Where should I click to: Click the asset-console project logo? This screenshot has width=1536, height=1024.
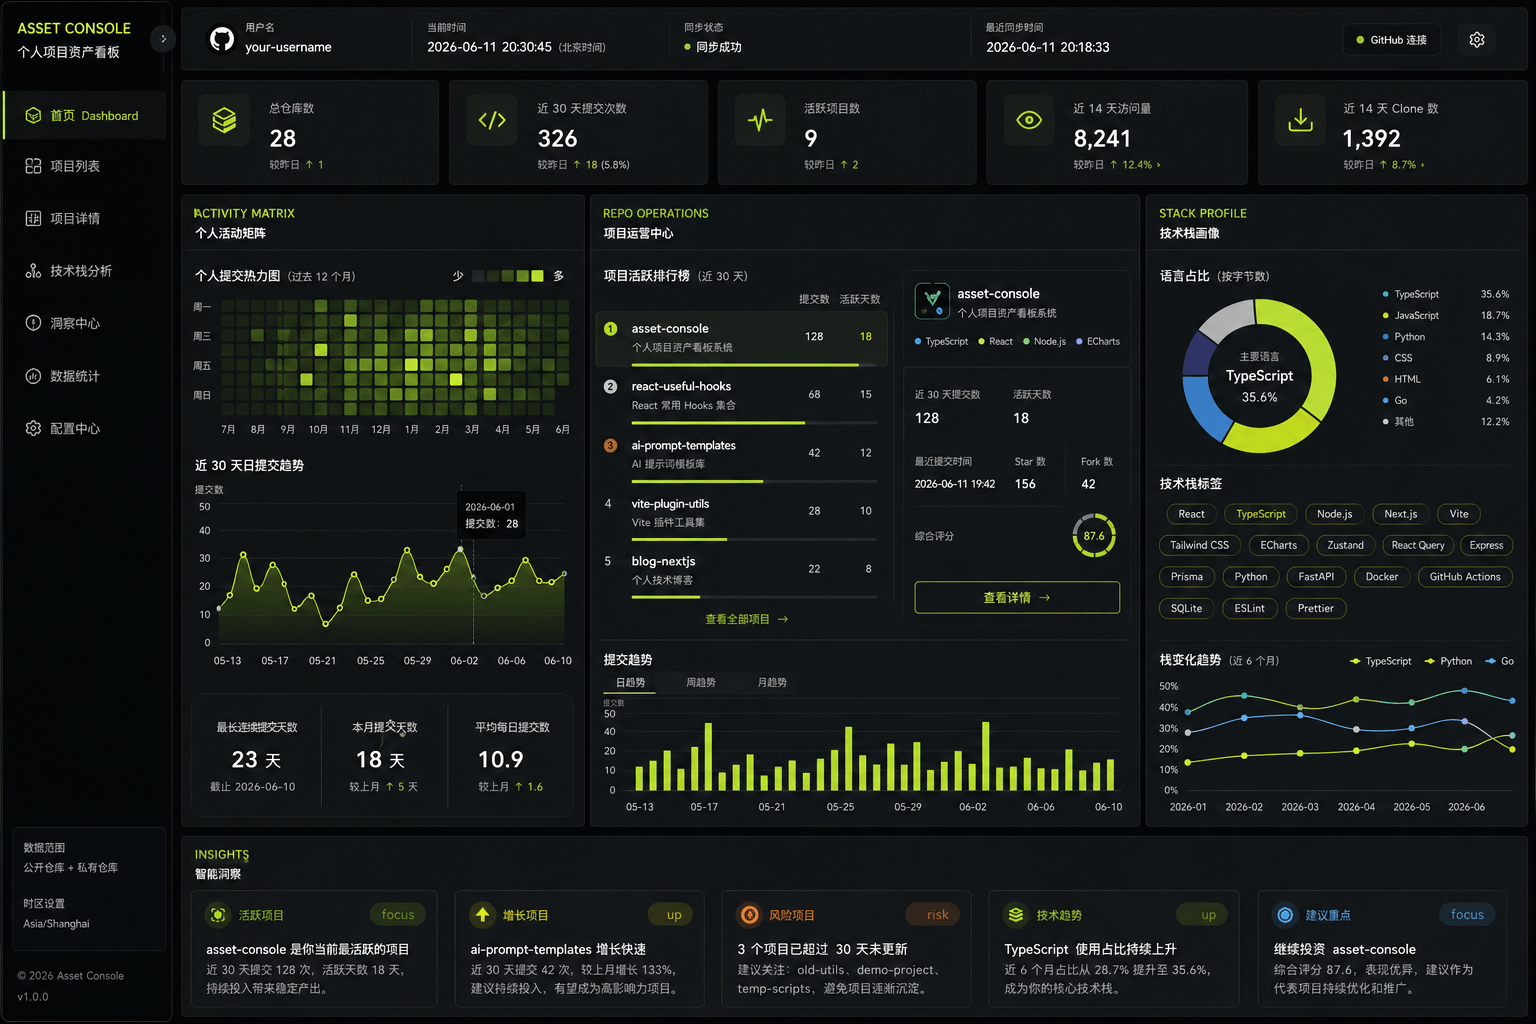pyautogui.click(x=932, y=301)
